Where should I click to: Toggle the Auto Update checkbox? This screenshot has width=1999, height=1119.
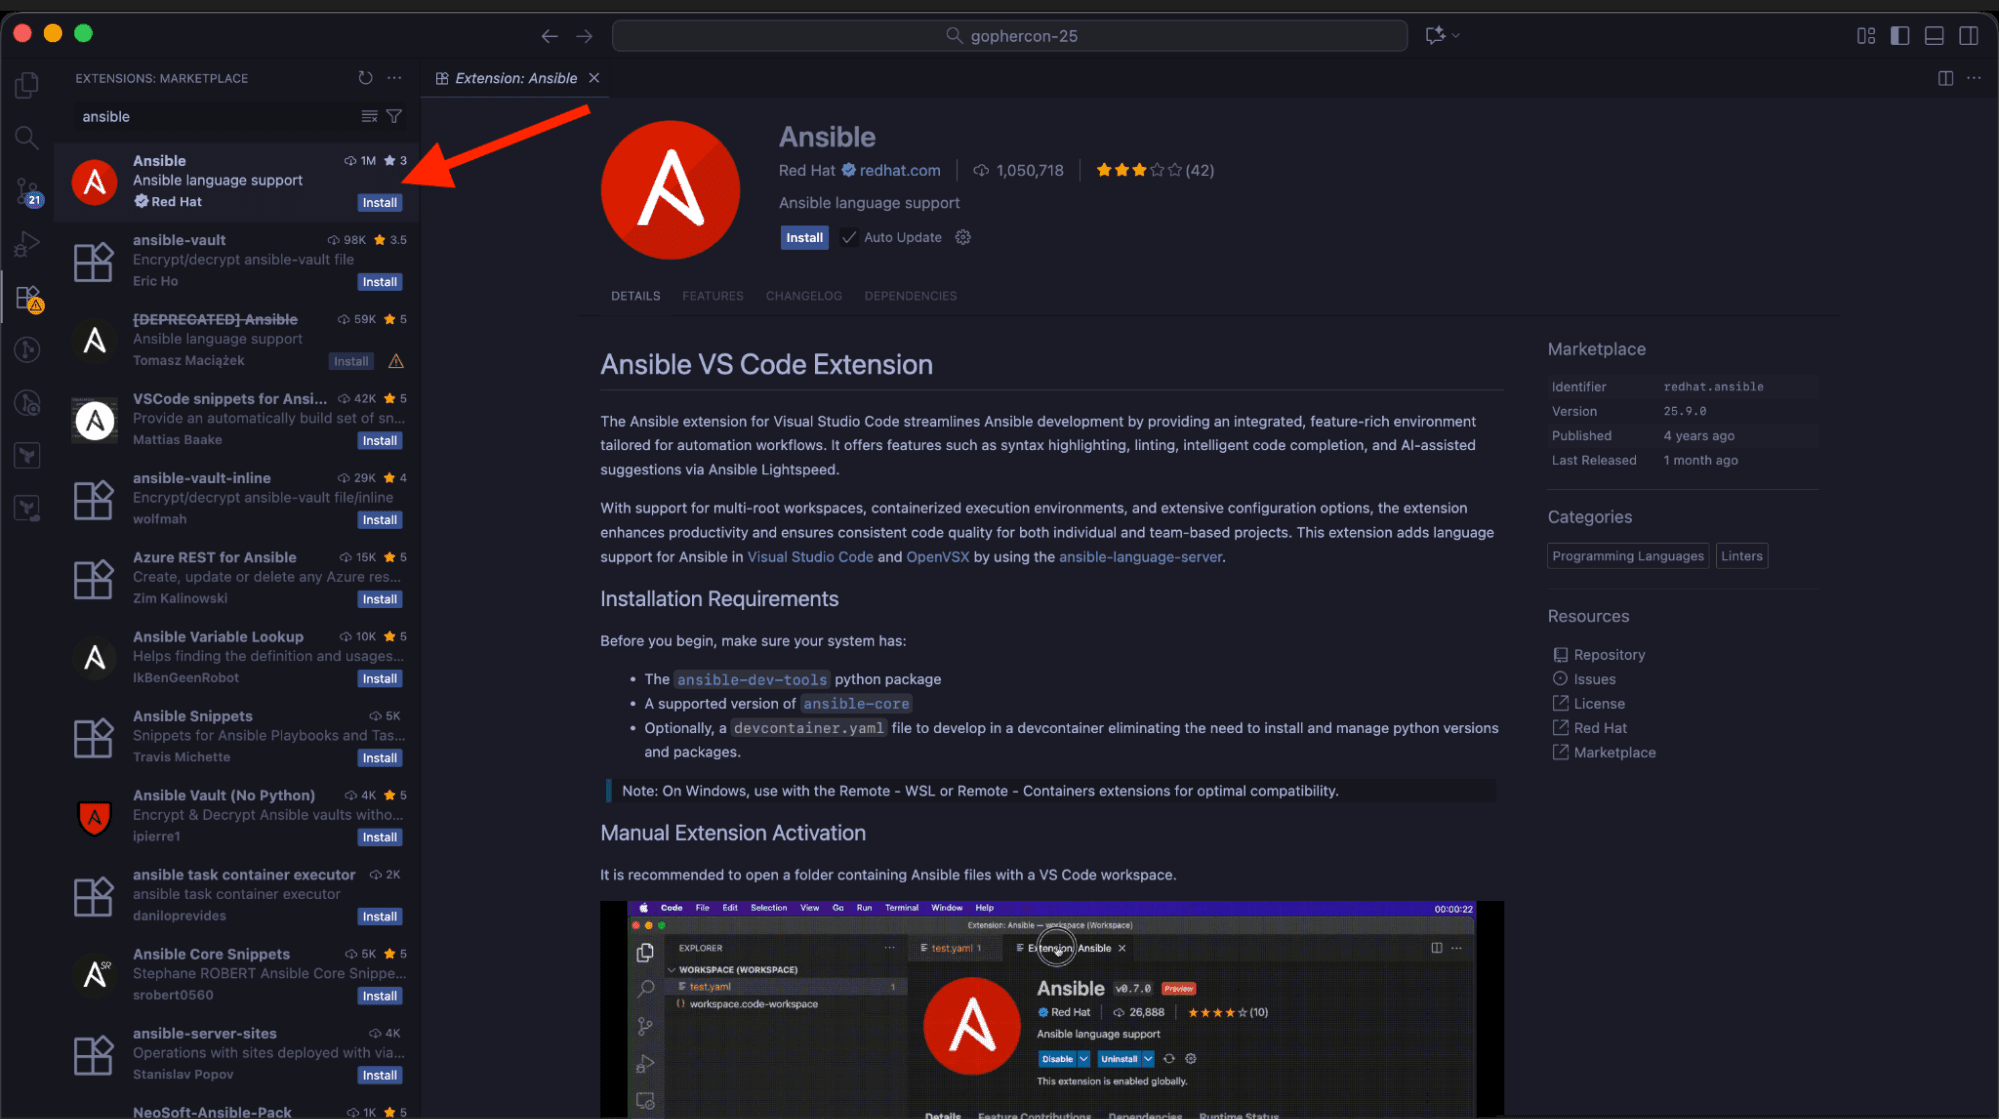pos(849,237)
